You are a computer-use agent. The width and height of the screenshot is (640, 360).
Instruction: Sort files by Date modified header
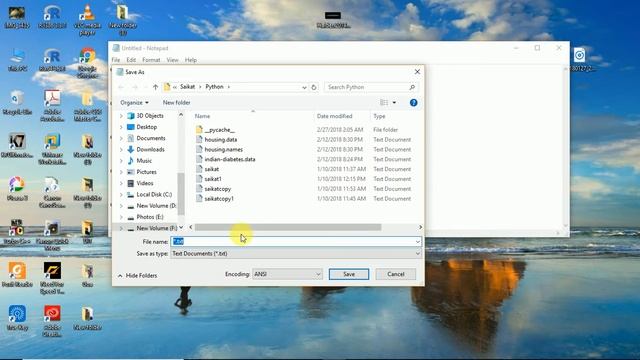tap(334, 116)
